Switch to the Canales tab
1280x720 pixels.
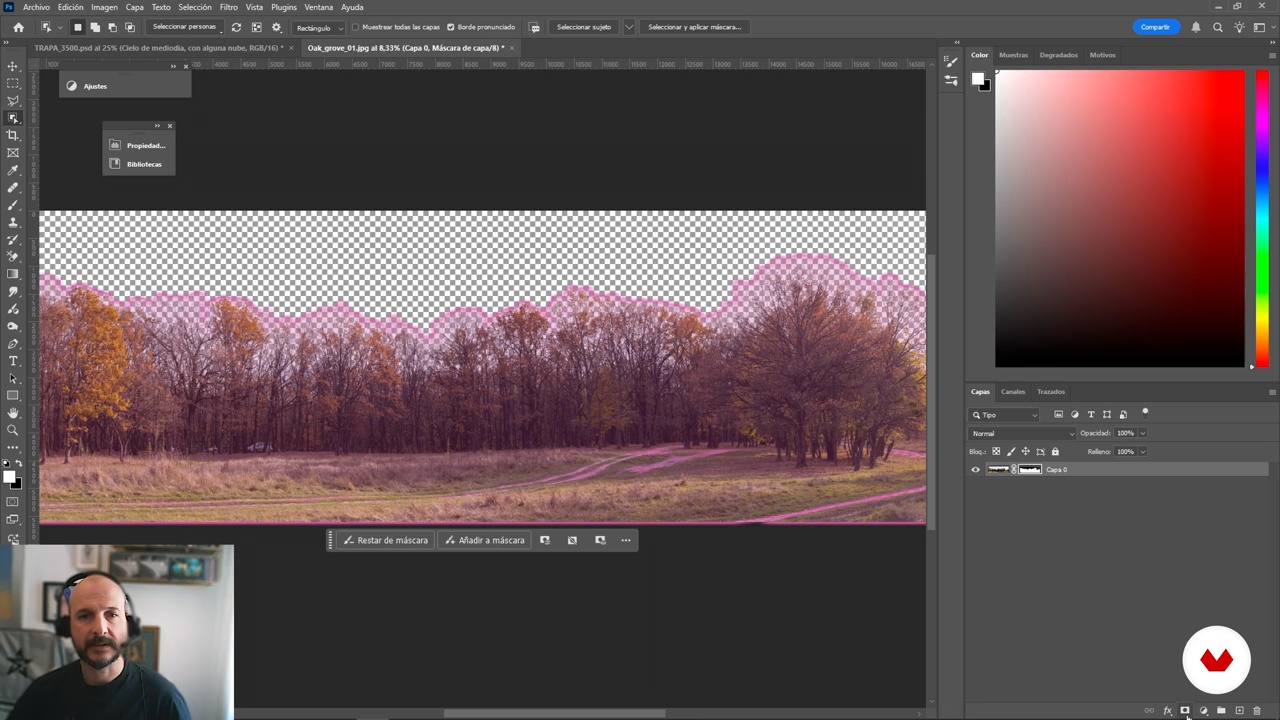[1013, 392]
